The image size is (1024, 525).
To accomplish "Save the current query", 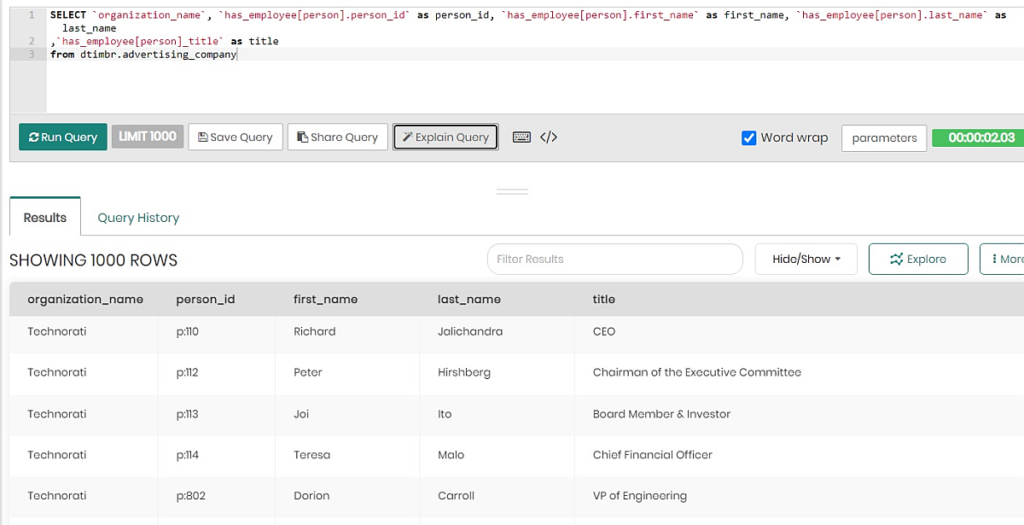I will point(235,137).
